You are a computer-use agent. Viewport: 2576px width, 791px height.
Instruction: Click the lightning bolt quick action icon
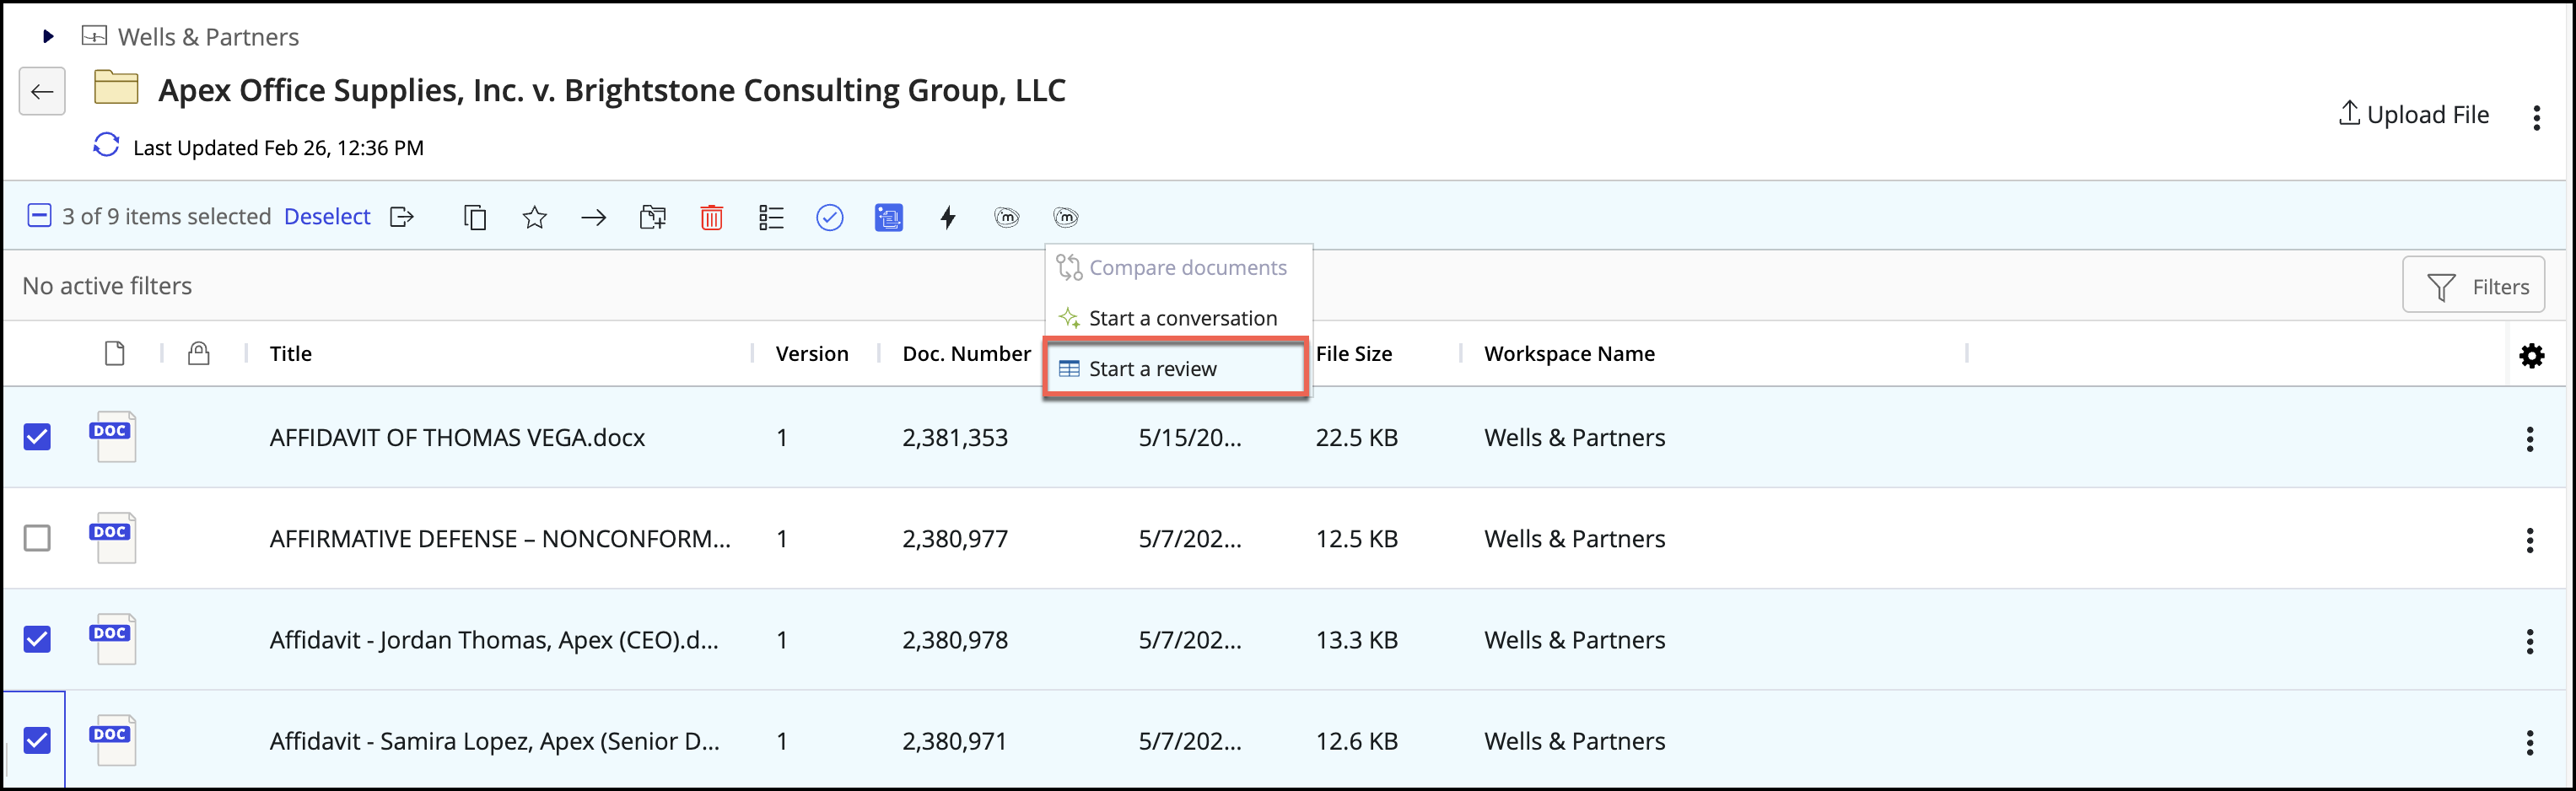click(947, 217)
